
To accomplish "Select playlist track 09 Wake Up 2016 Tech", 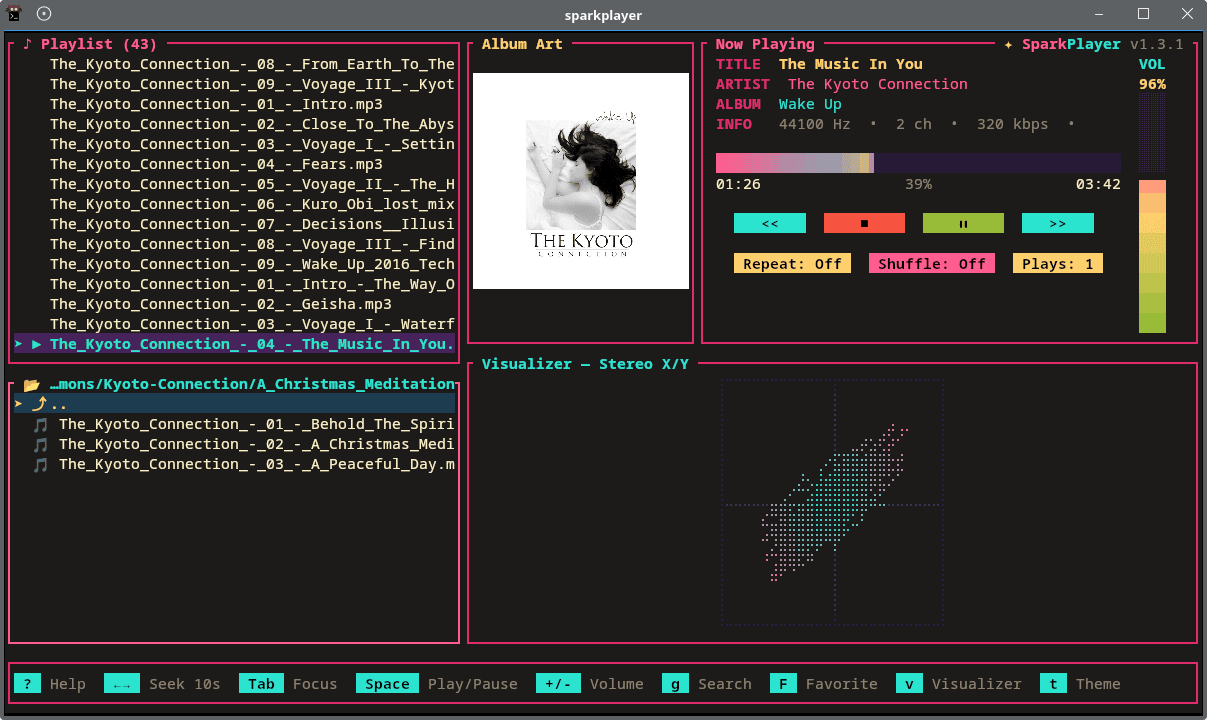I will (x=252, y=264).
